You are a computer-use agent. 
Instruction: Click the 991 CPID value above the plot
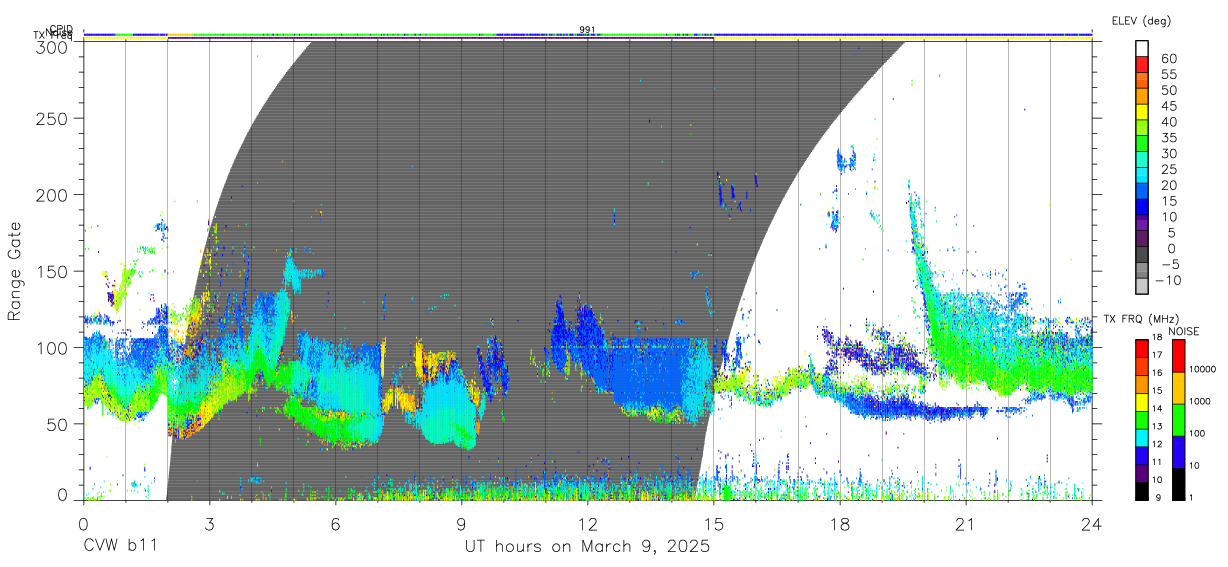[587, 29]
